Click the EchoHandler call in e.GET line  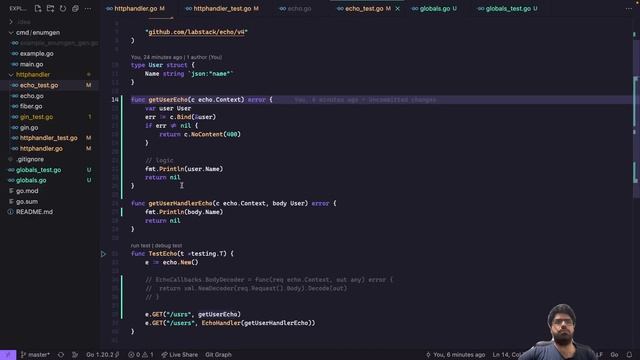coord(221,323)
